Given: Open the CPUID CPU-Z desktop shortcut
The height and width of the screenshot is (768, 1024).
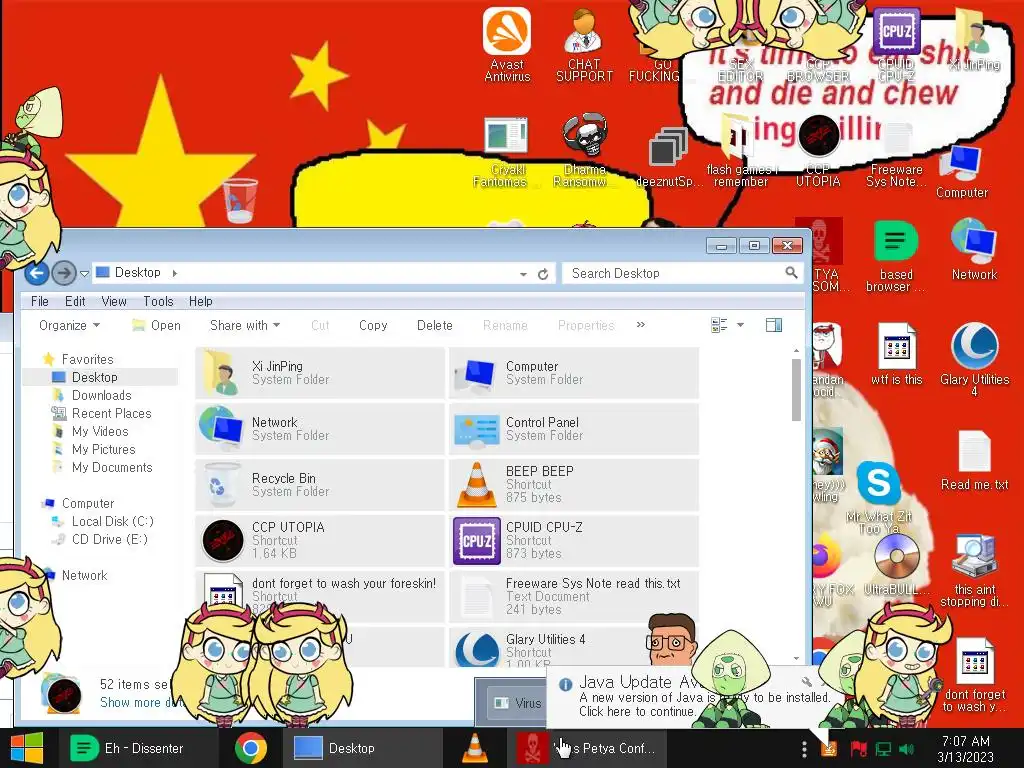Looking at the screenshot, I should click(896, 44).
